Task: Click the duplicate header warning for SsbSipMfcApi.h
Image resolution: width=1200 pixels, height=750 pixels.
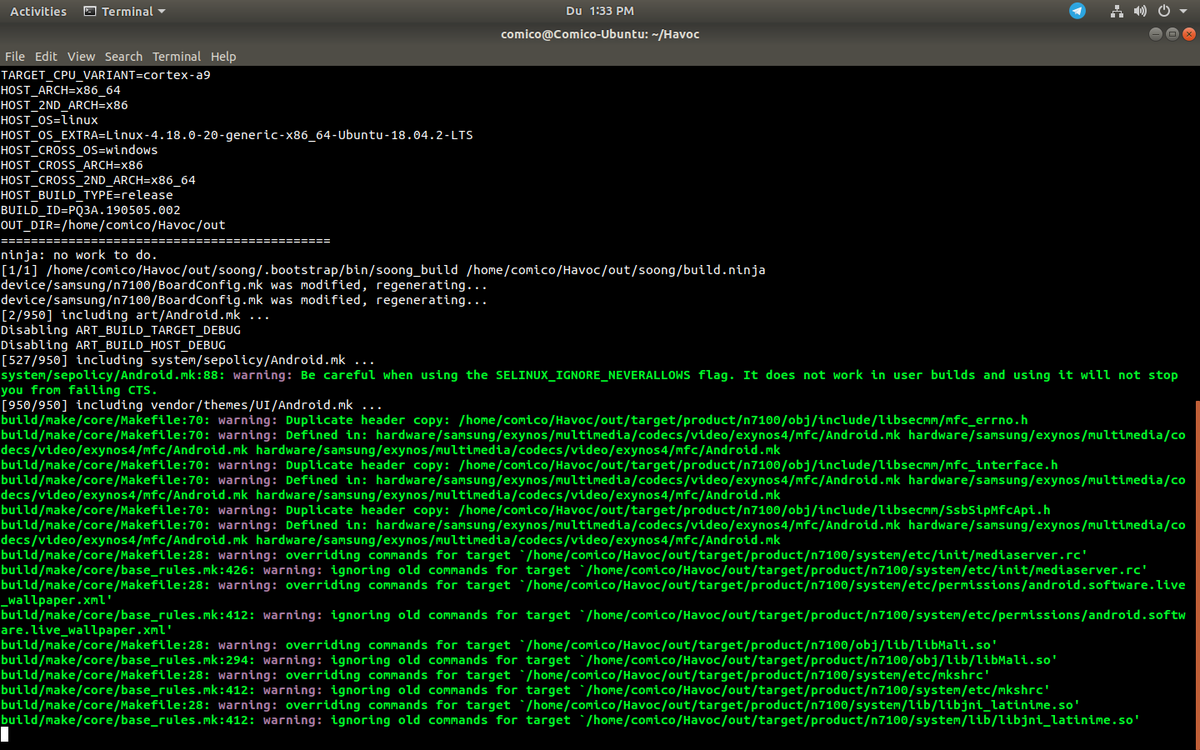Action: tap(526, 510)
